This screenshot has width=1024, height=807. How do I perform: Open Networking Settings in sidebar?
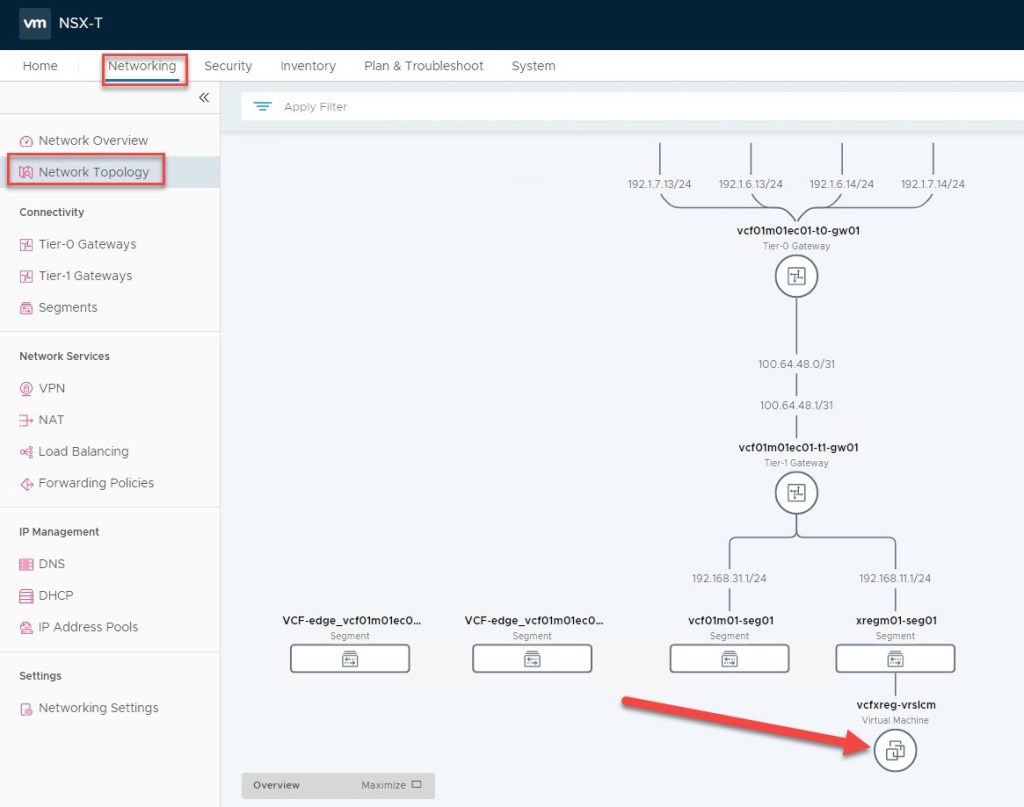[x=98, y=708]
